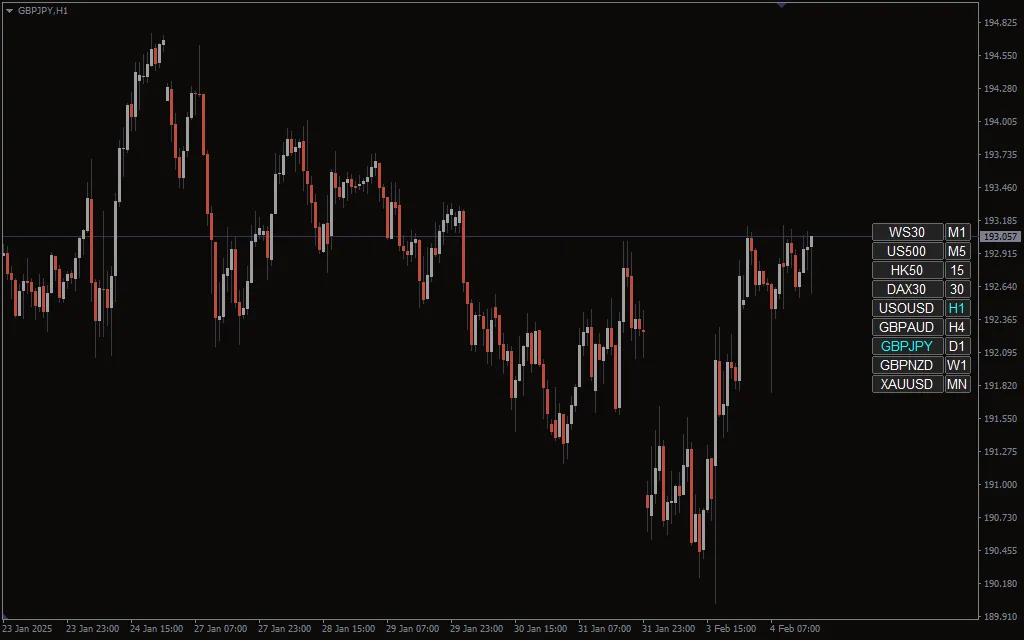Open the GBPAUD chart
The width and height of the screenshot is (1024, 640).
click(906, 327)
